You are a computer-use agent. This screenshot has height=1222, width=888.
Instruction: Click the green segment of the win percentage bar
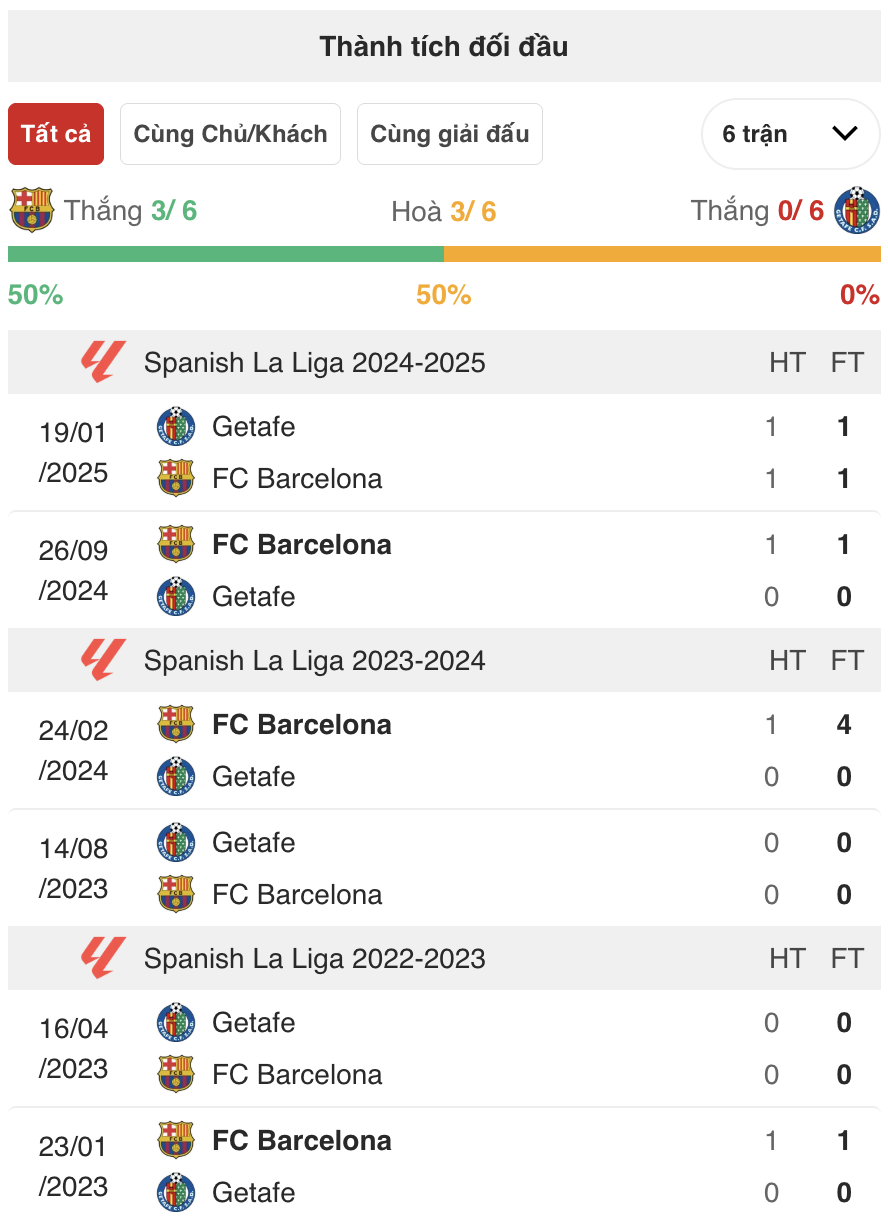point(225,254)
